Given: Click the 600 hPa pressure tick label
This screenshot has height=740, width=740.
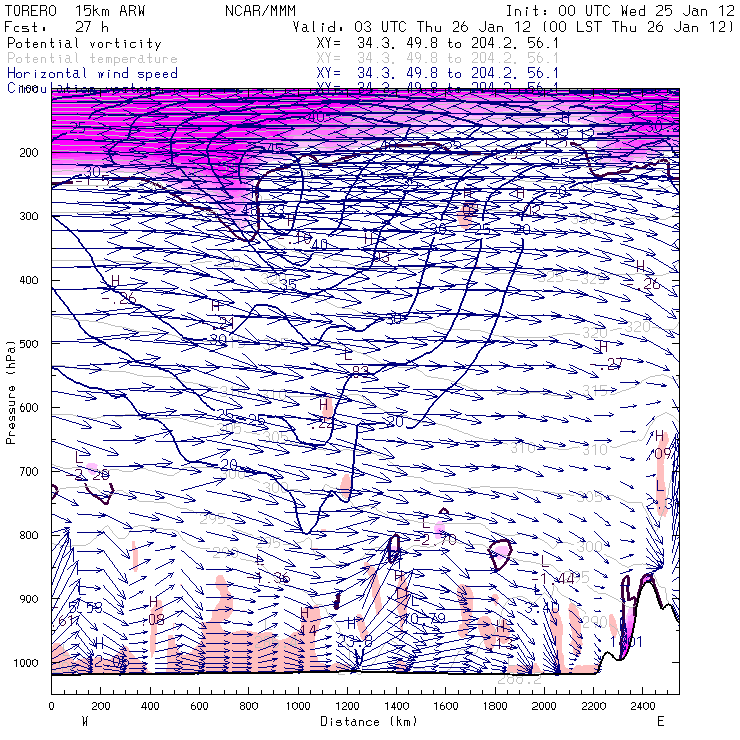Looking at the screenshot, I should point(29,407).
